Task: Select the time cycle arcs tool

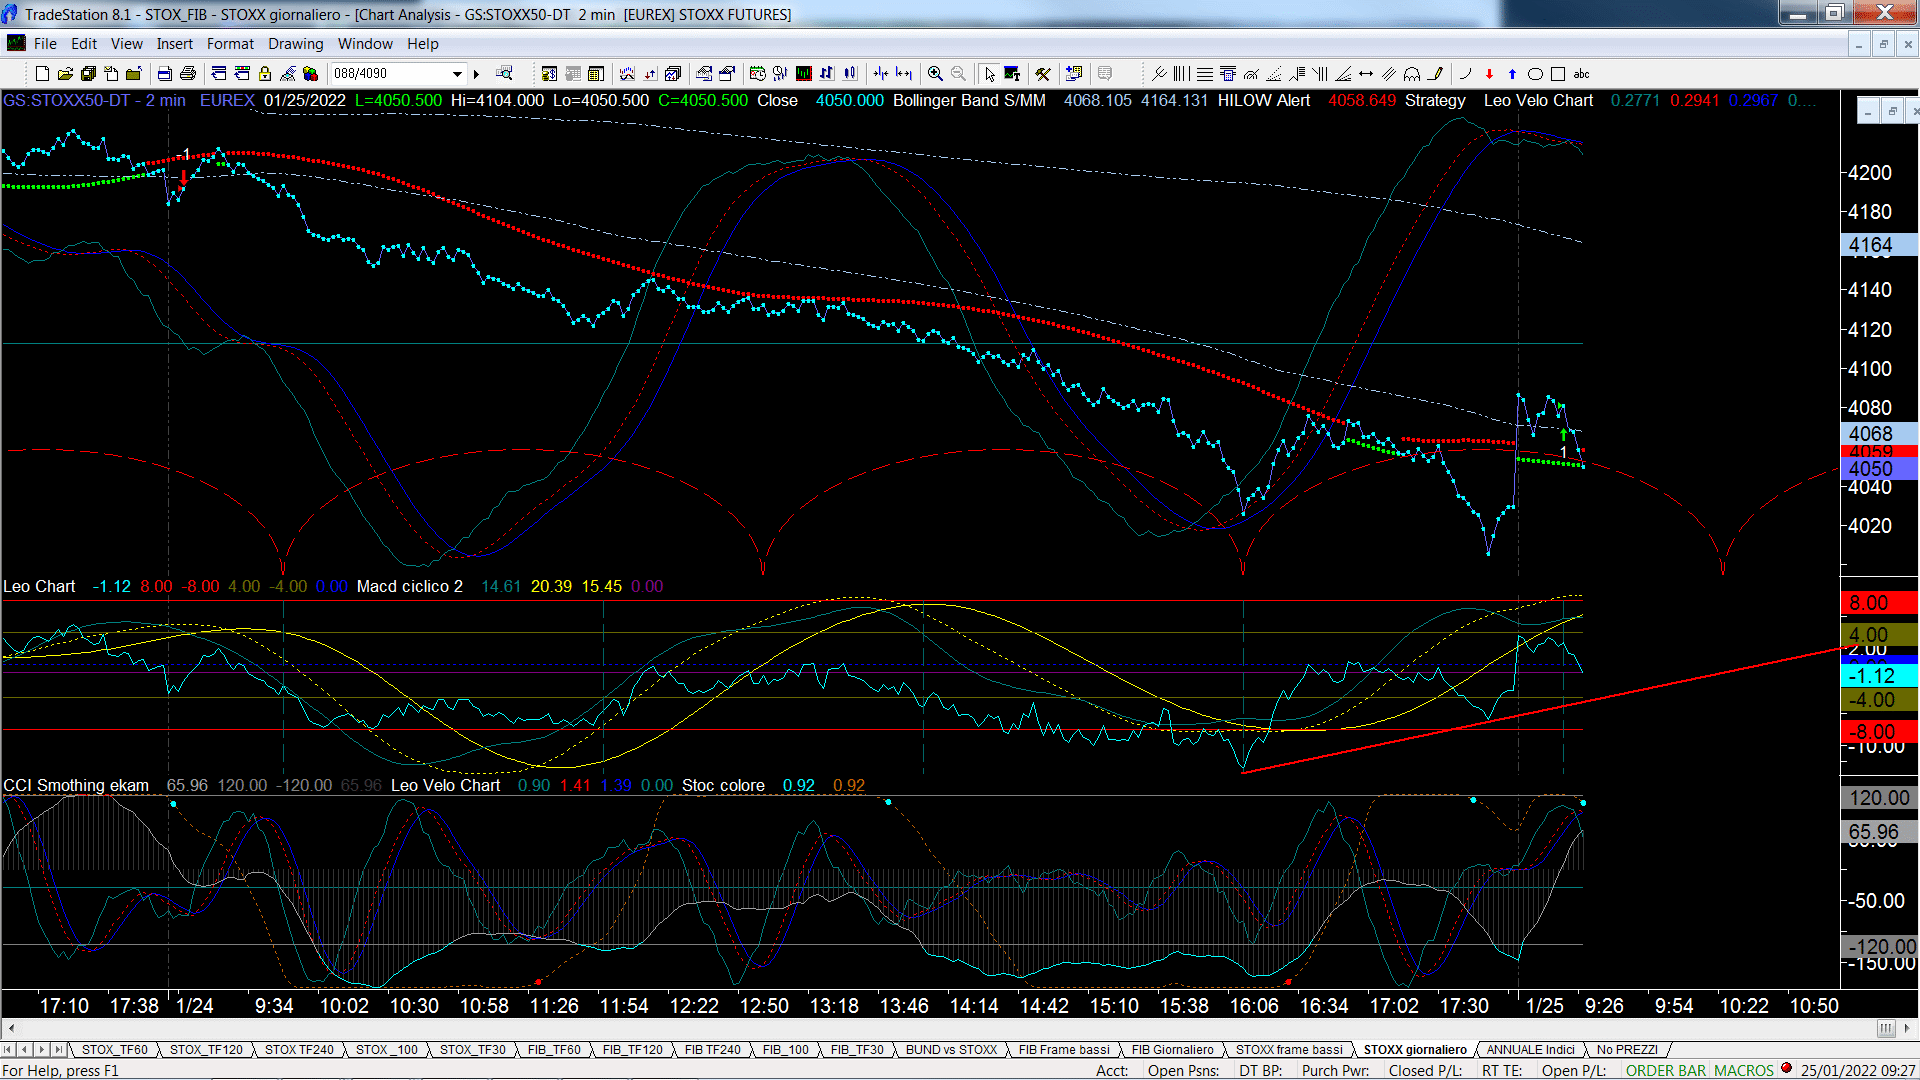Action: [x=1412, y=74]
